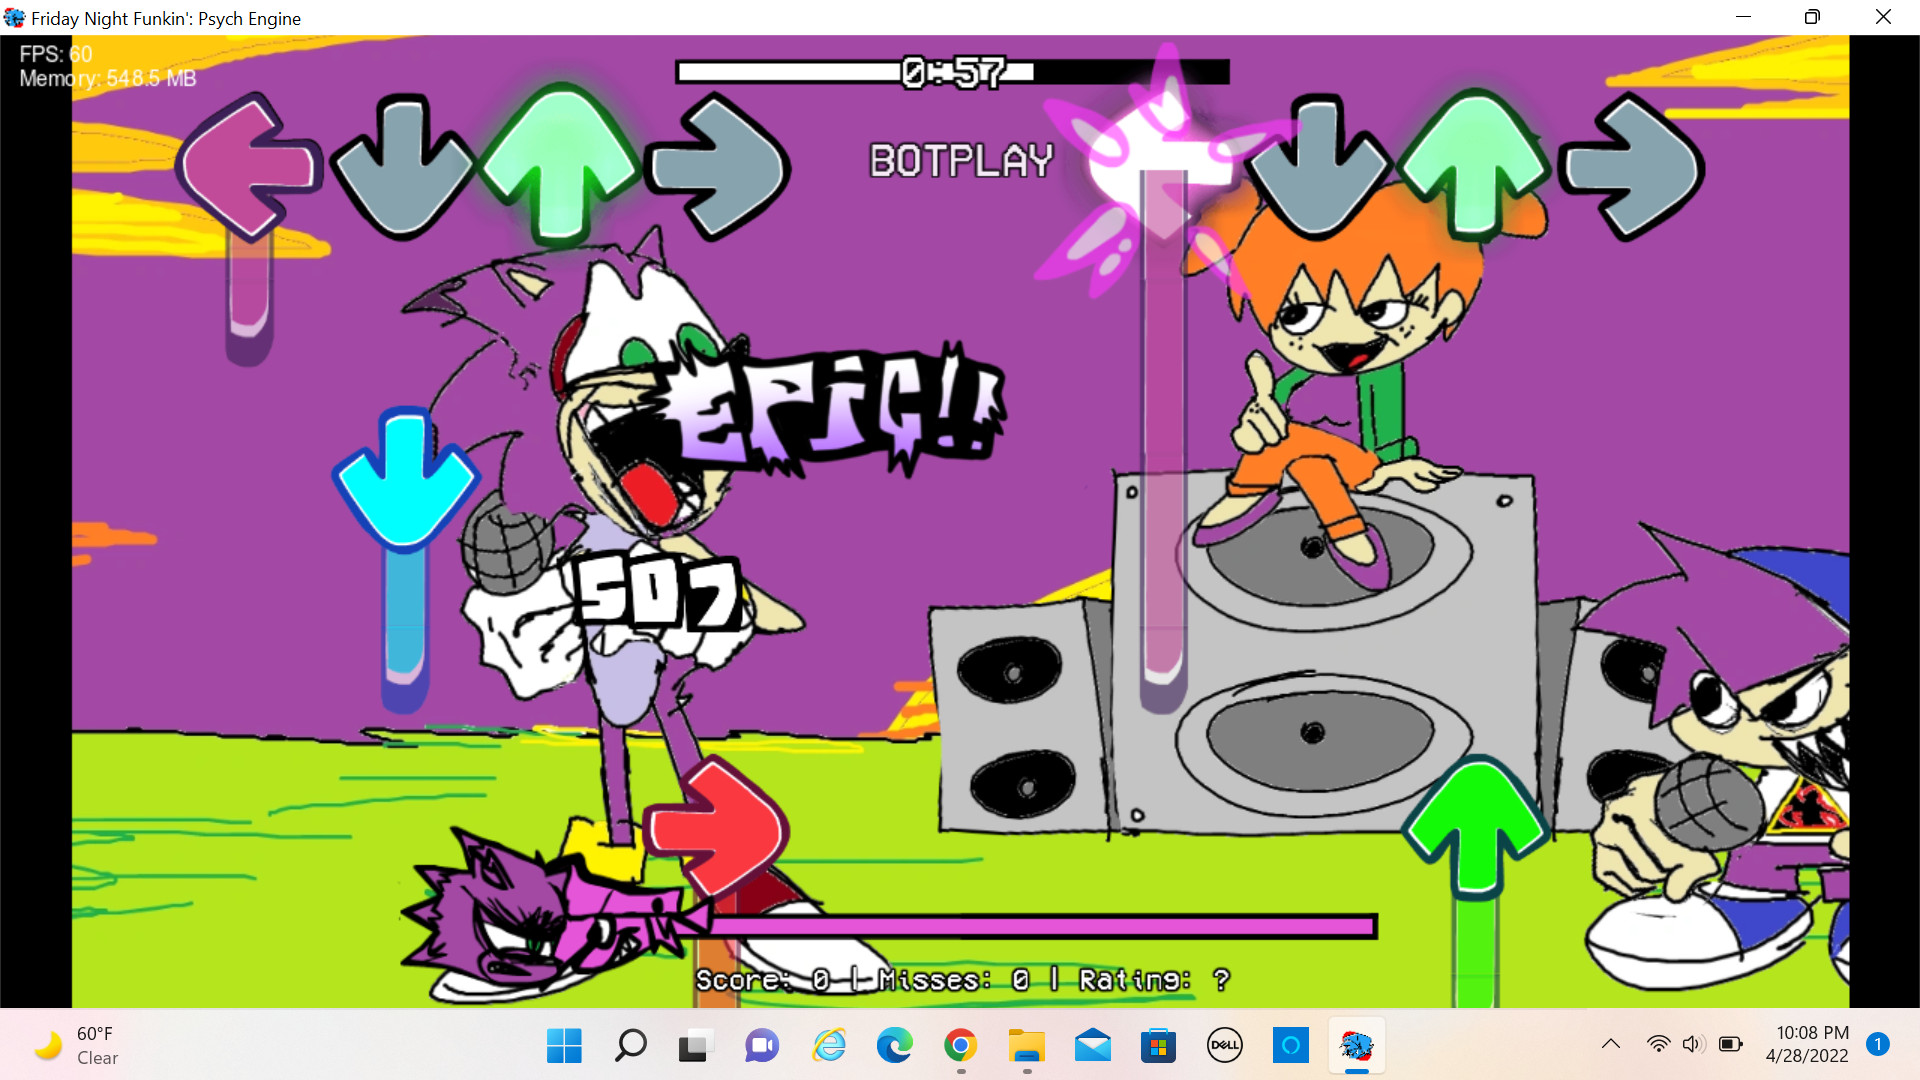
Task: Open Cortana from the taskbar
Action: (x=1290, y=1046)
